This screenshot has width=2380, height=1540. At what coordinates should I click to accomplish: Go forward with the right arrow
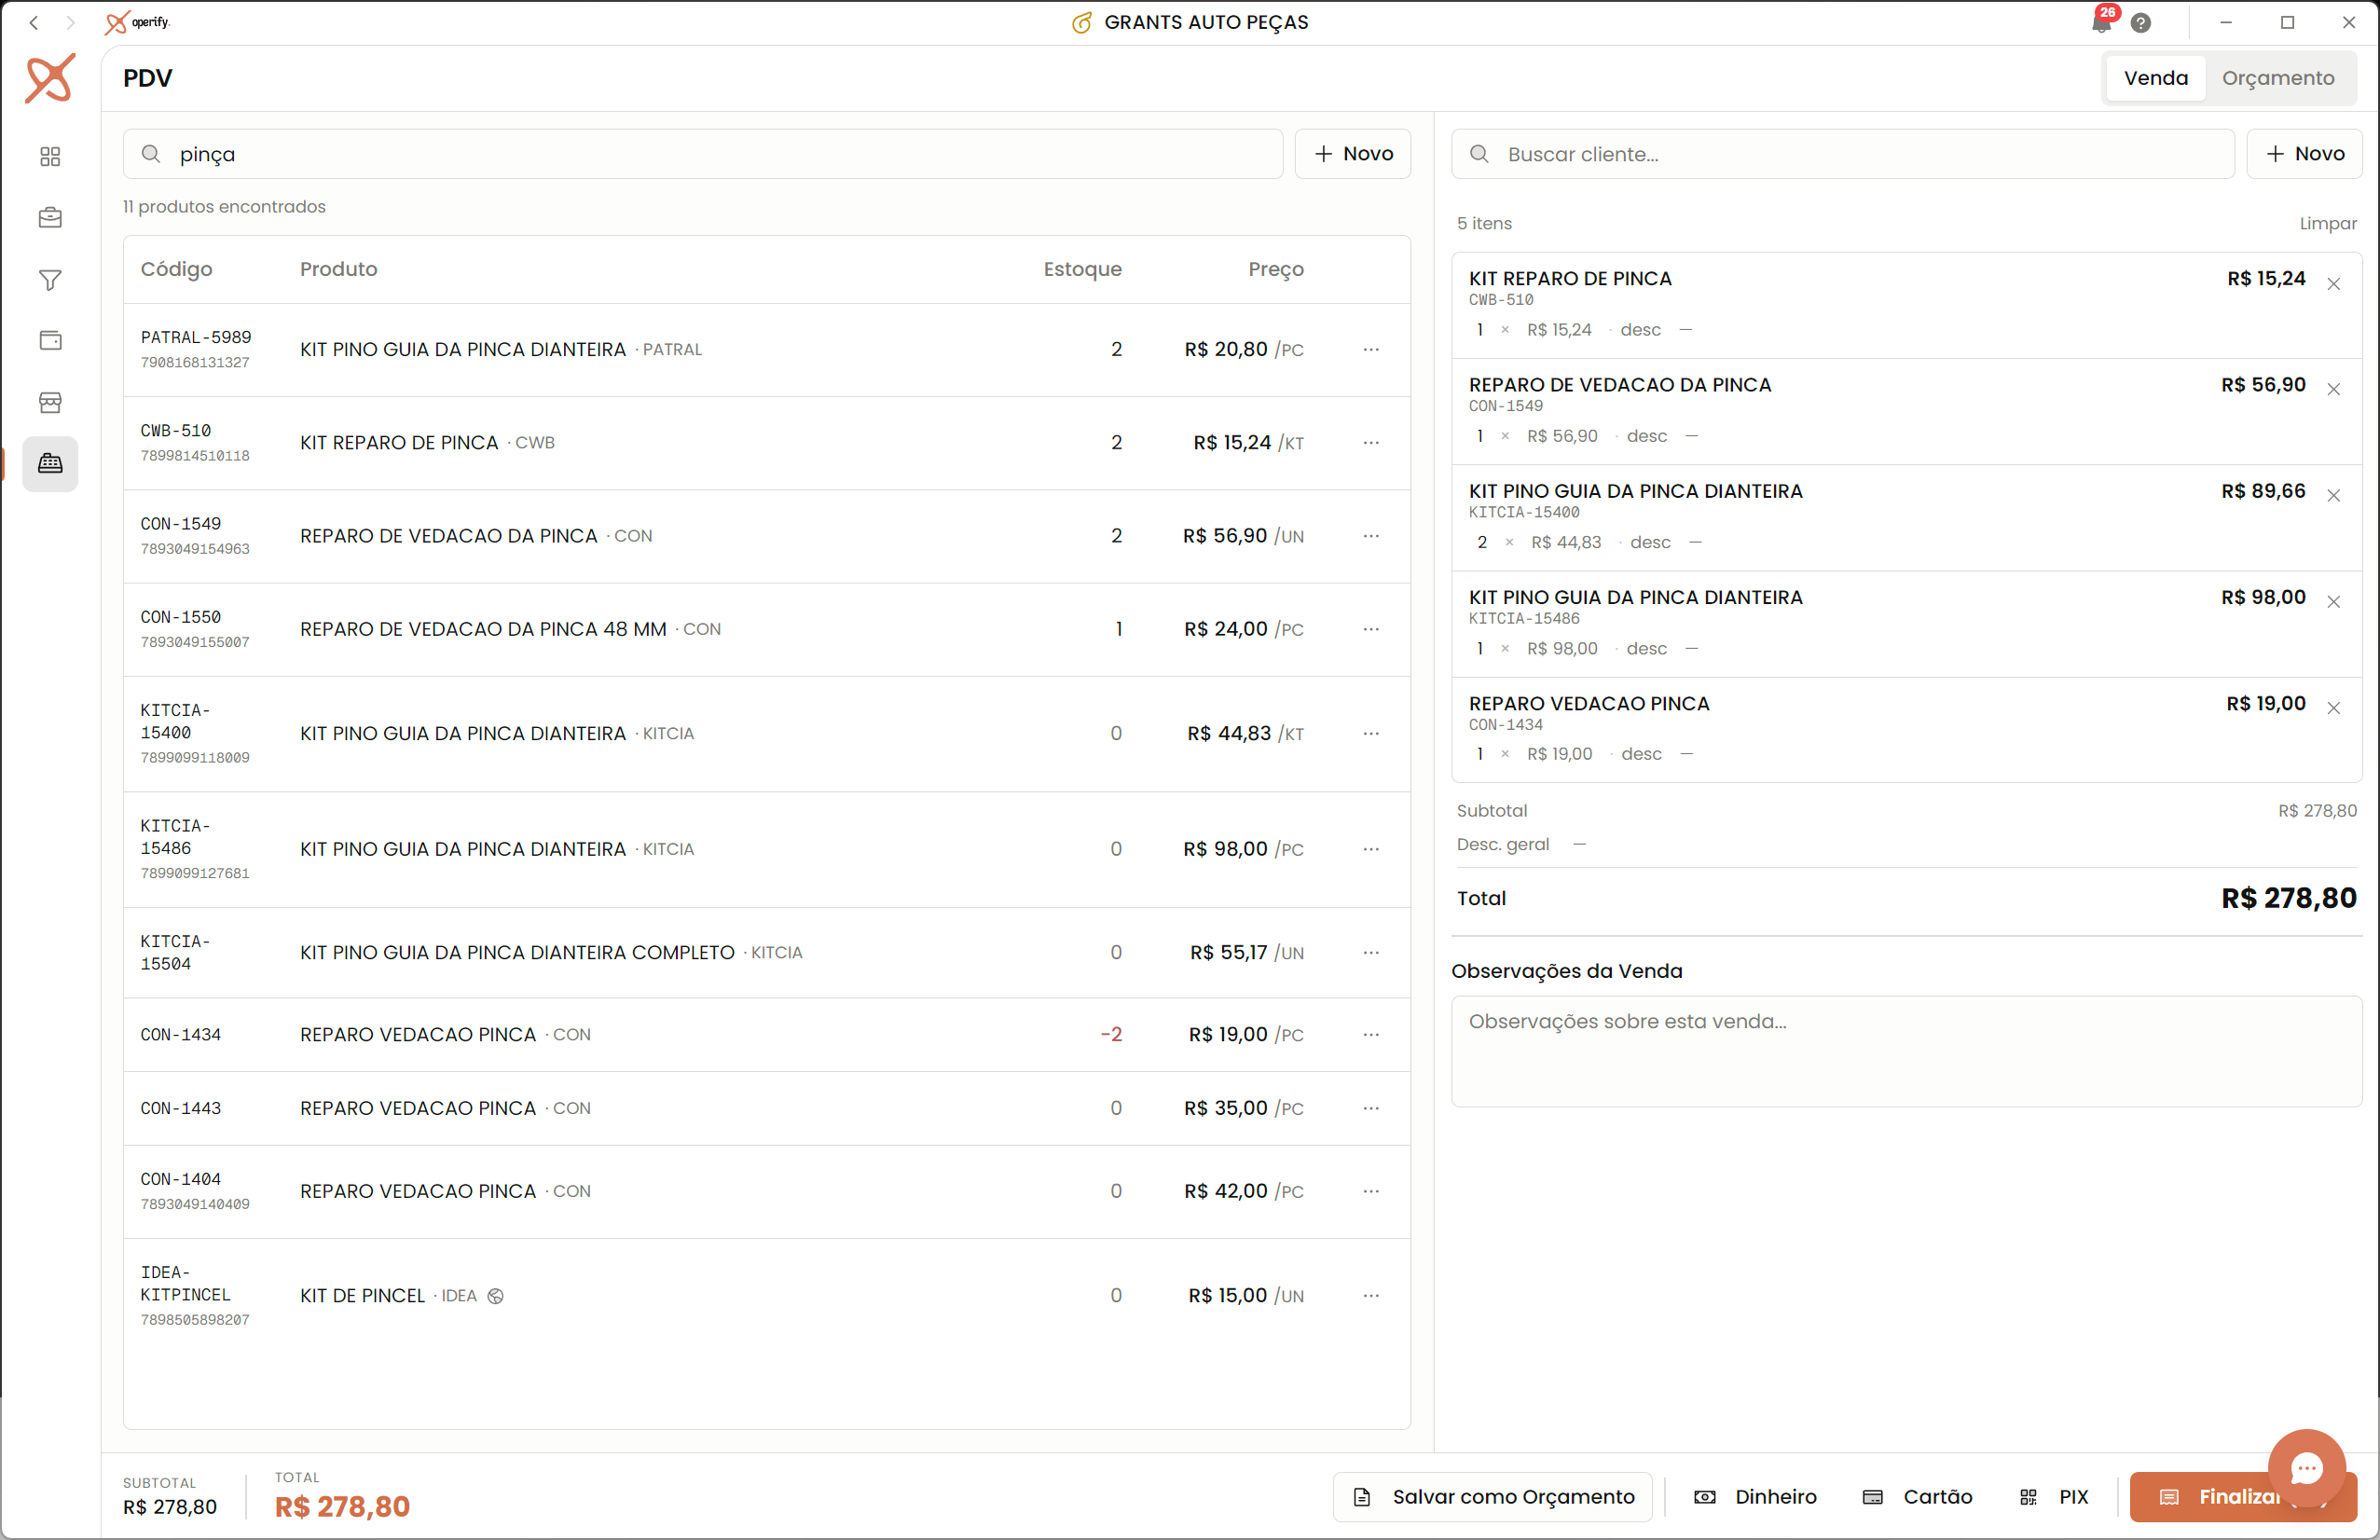[70, 22]
